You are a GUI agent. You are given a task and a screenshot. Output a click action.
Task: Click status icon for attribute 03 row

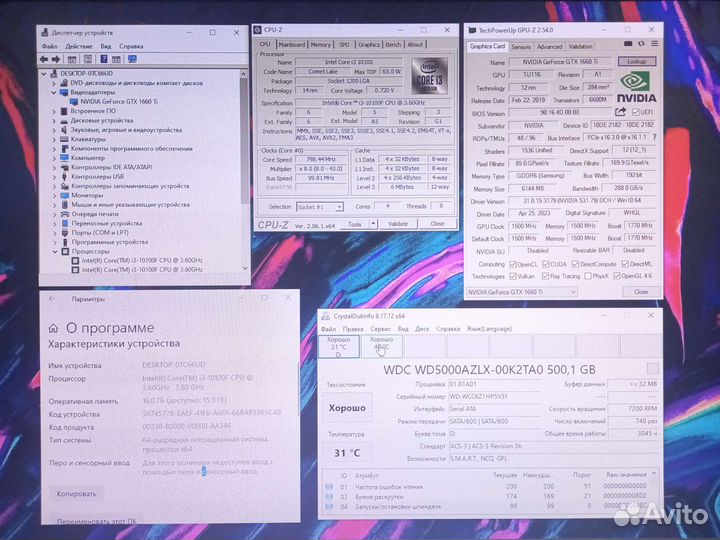(329, 496)
